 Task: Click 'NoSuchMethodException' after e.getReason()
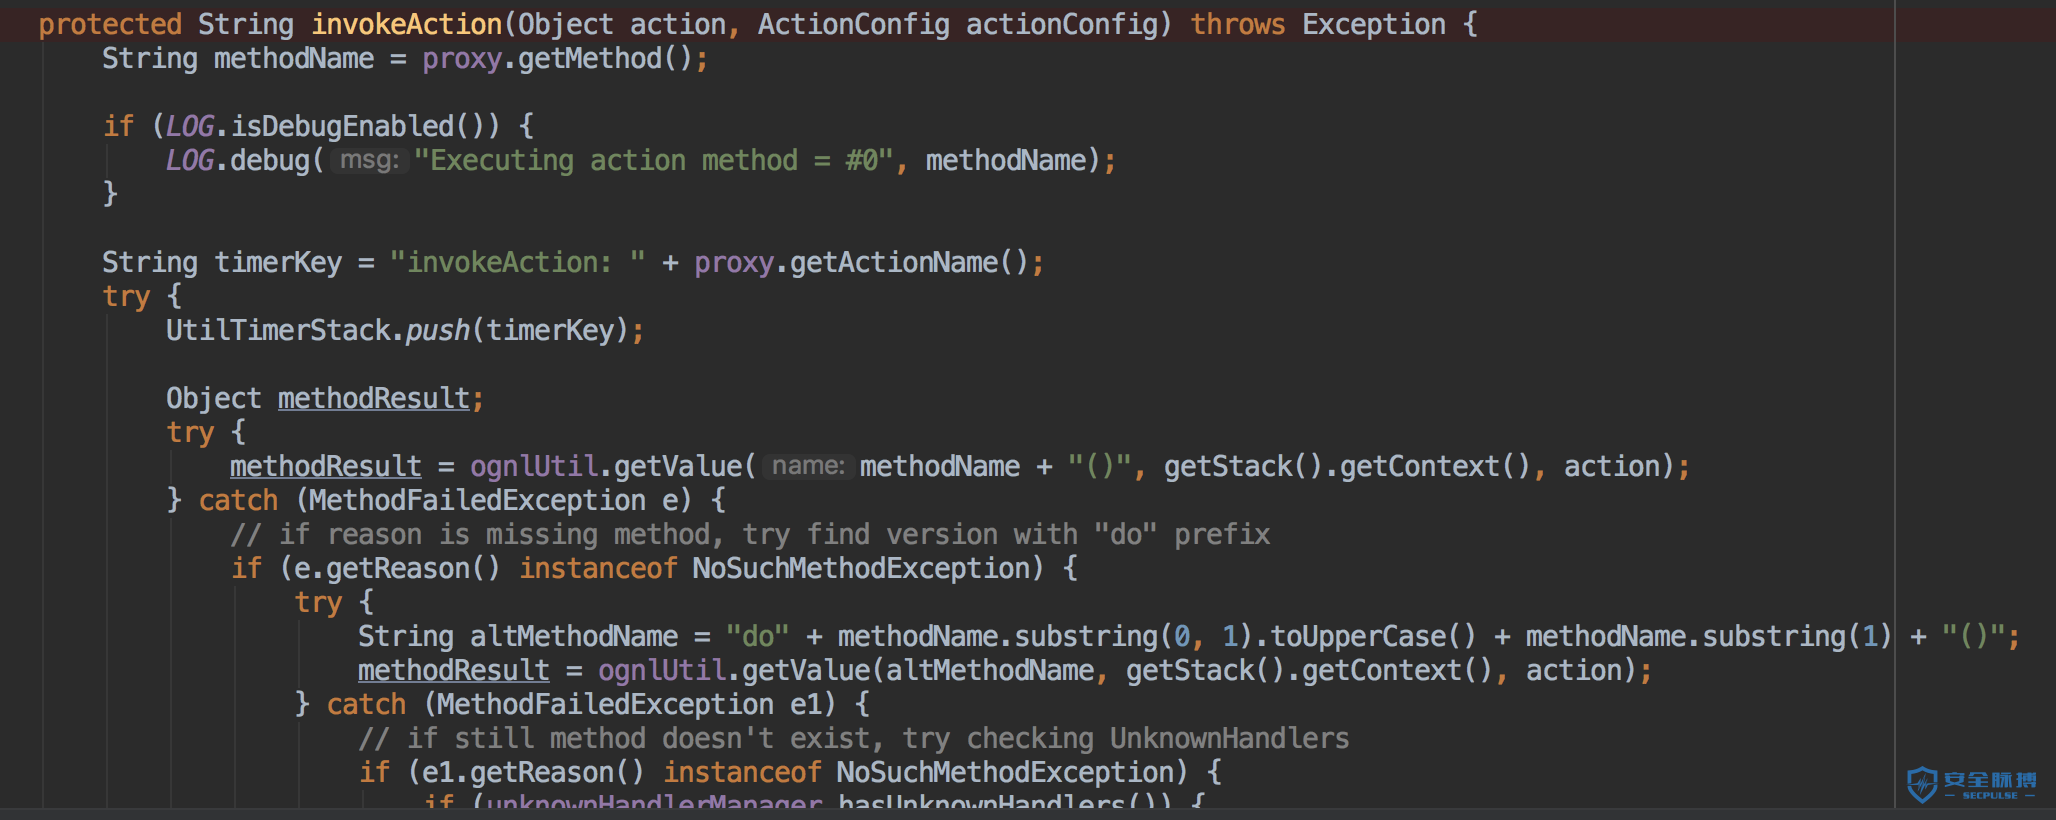(861, 568)
